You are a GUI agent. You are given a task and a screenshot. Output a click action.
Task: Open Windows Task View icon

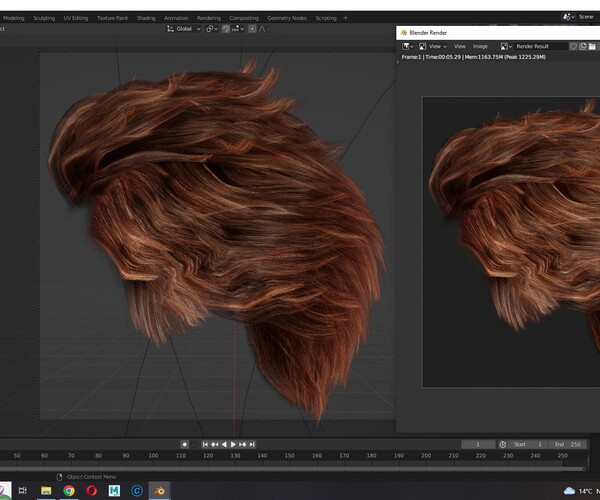tap(23, 490)
